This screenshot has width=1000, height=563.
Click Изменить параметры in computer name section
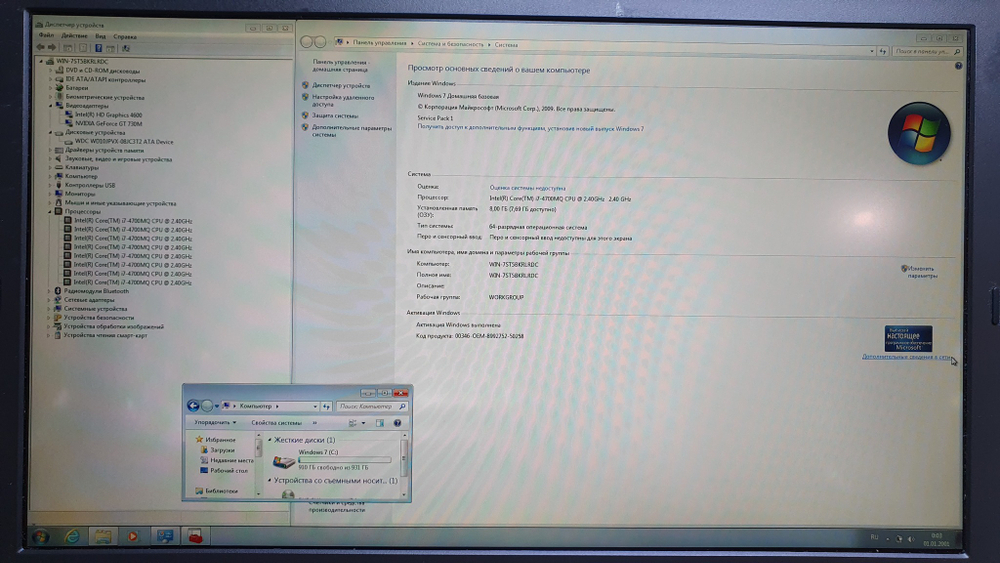(922, 272)
